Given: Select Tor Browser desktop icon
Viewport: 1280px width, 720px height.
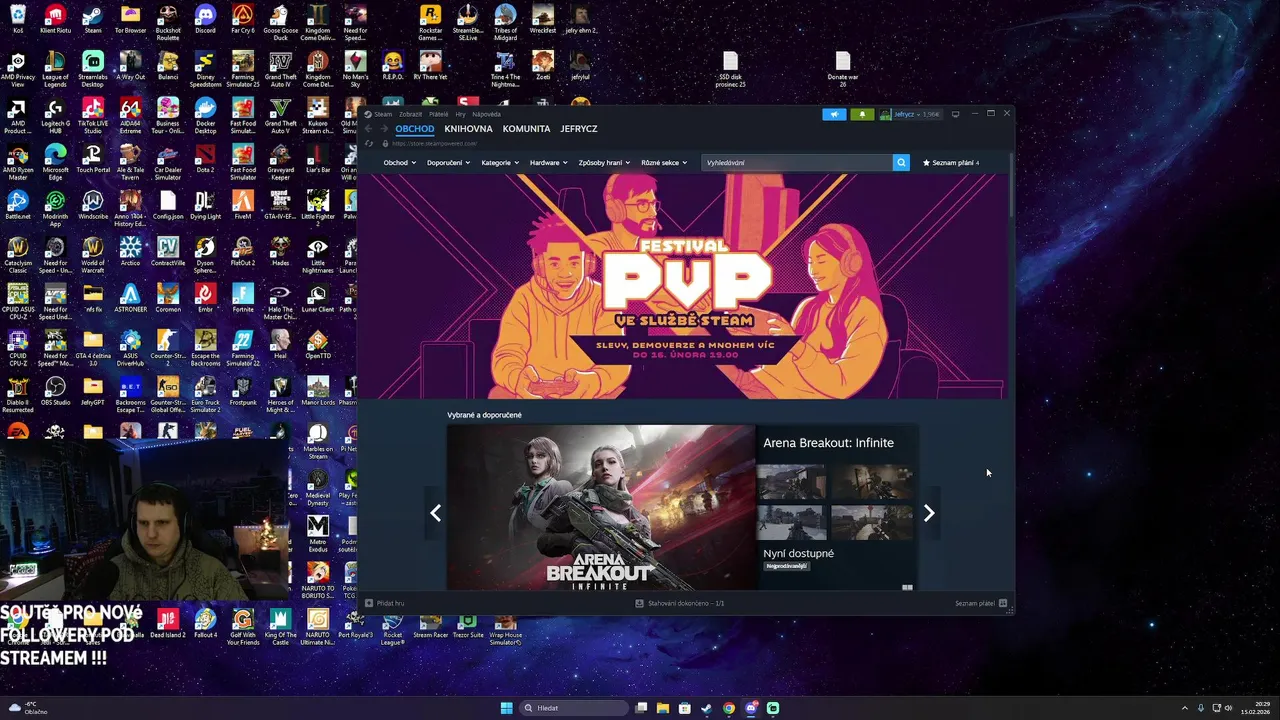Looking at the screenshot, I should 130,19.
